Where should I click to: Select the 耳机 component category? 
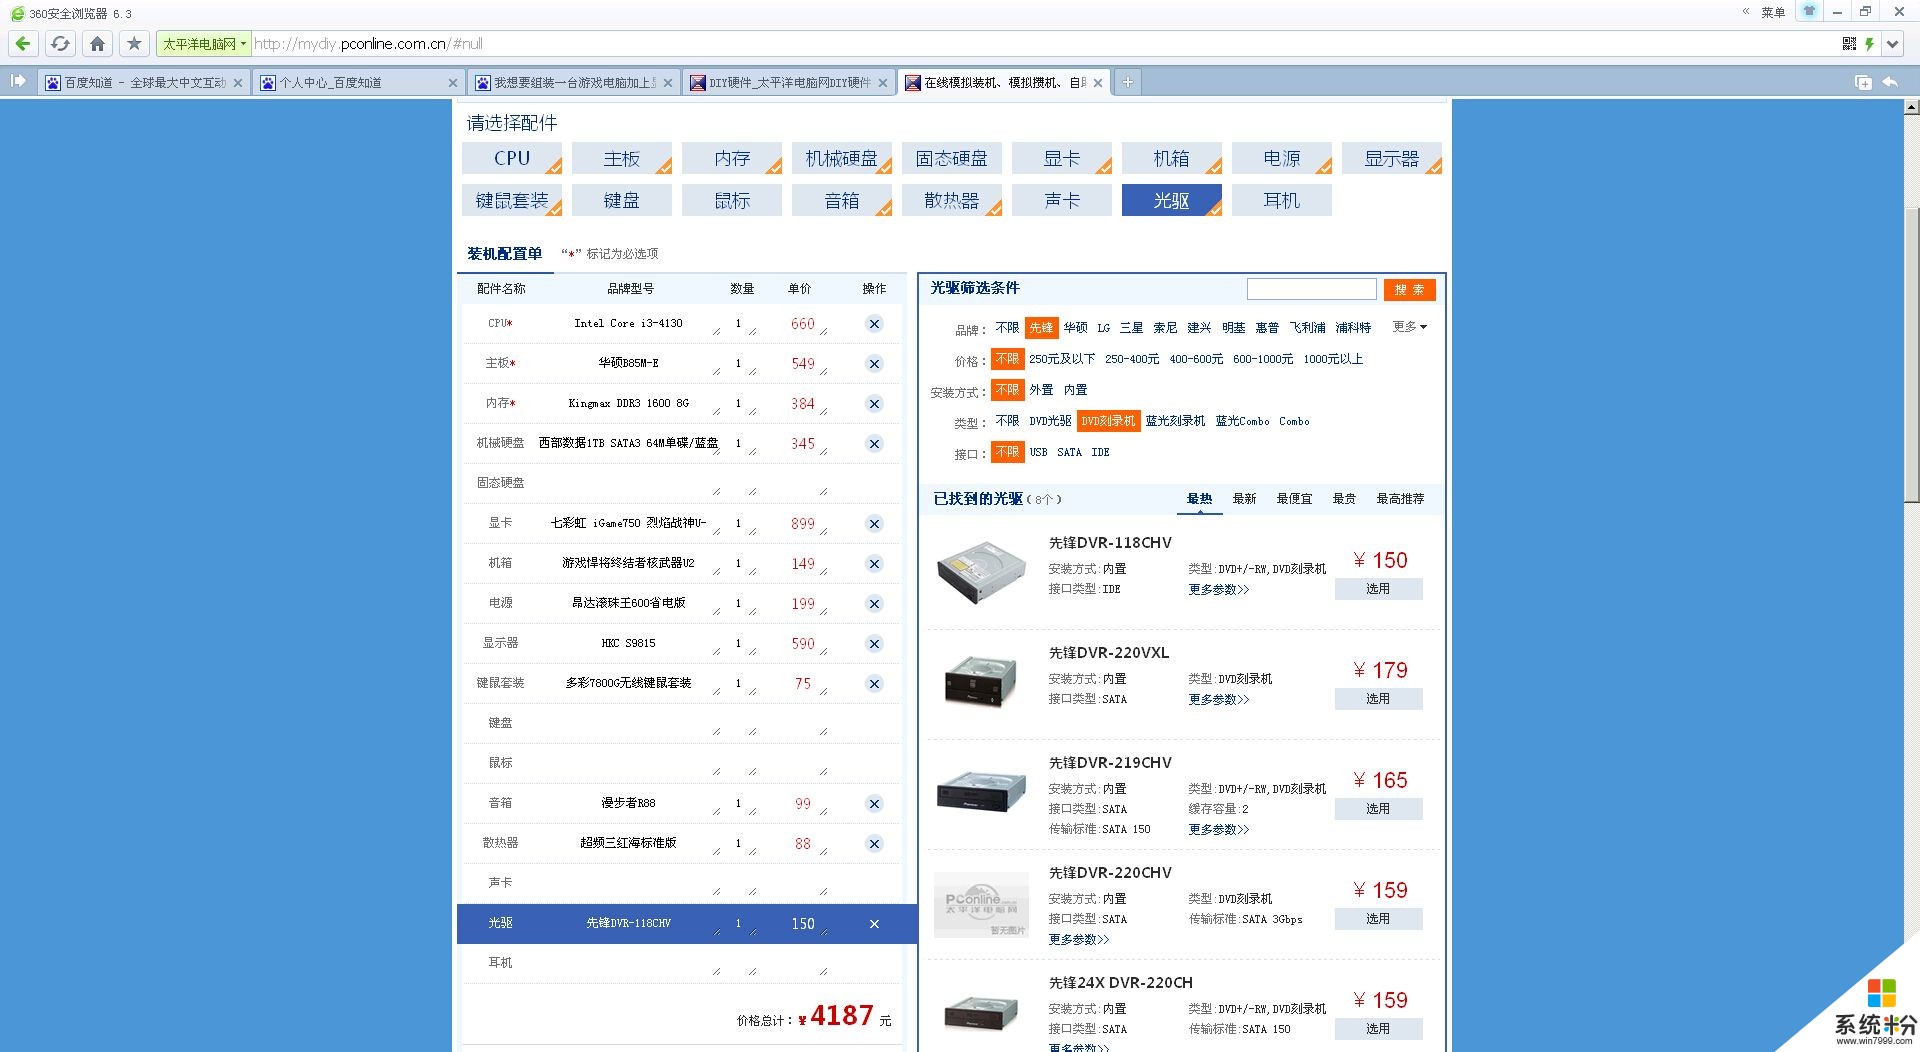coord(1282,201)
